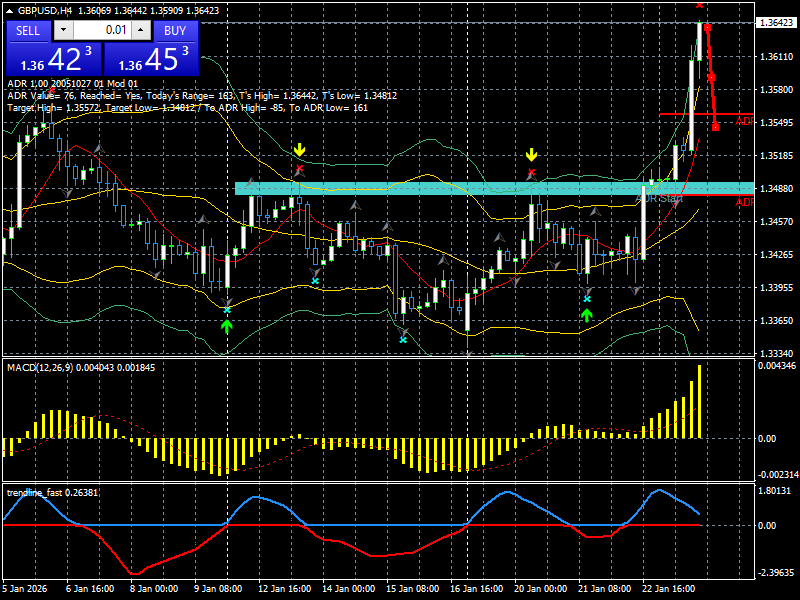Decrease trade volume with the down arrow

(x=63, y=30)
